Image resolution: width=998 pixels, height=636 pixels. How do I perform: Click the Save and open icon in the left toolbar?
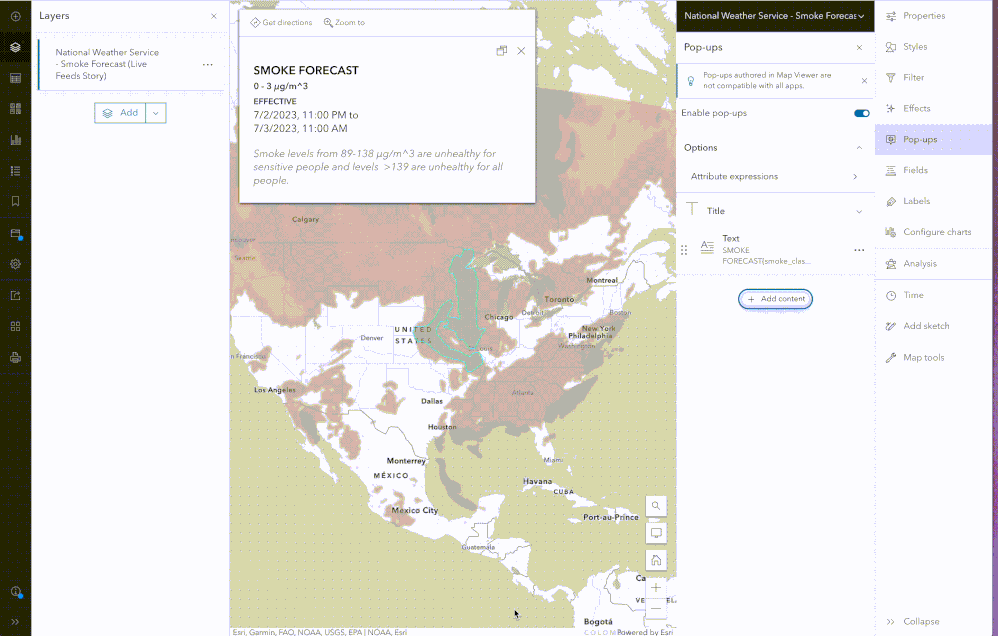tap(15, 234)
